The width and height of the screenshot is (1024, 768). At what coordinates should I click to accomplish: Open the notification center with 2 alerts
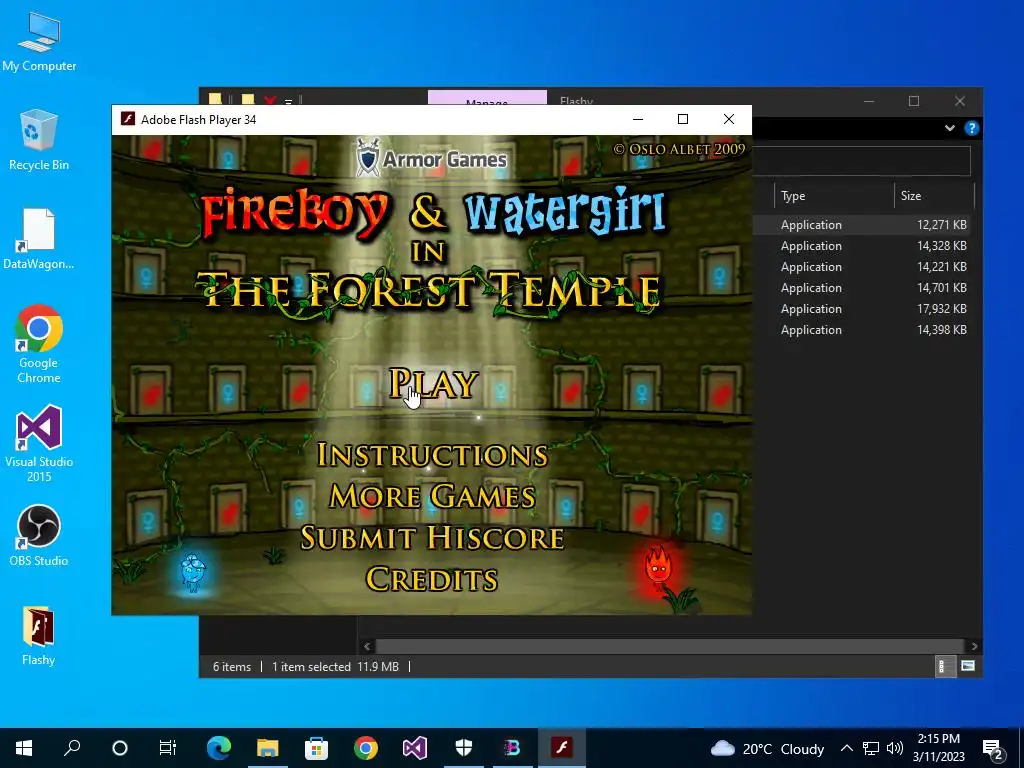tap(993, 749)
